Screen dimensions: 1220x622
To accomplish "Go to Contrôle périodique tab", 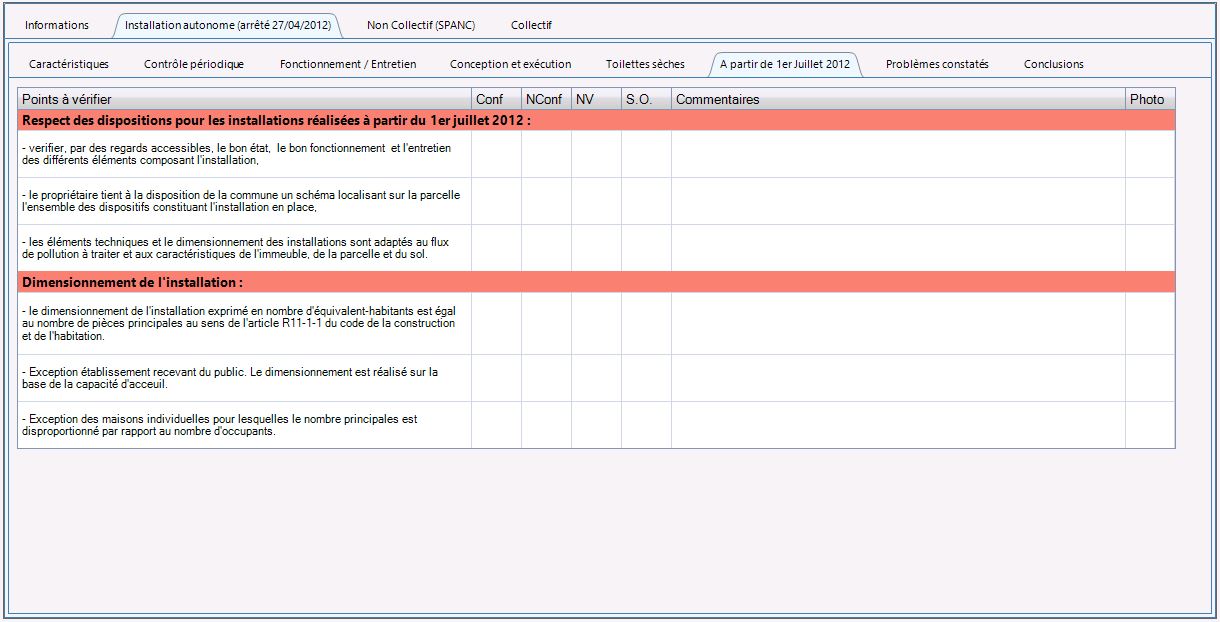I will coord(194,64).
